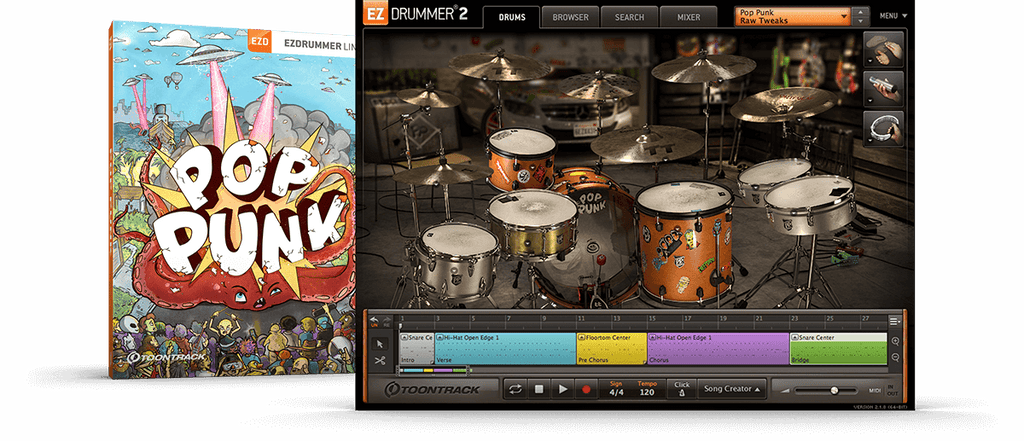Stop playback with the stop button
This screenshot has width=1024, height=441.
(x=539, y=389)
